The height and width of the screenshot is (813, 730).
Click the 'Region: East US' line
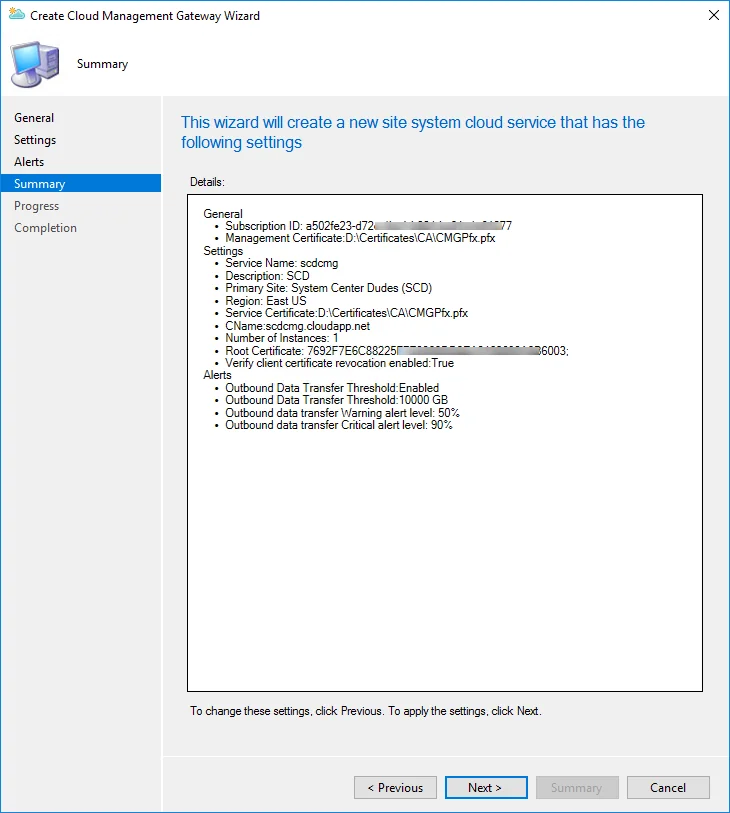[x=265, y=301]
